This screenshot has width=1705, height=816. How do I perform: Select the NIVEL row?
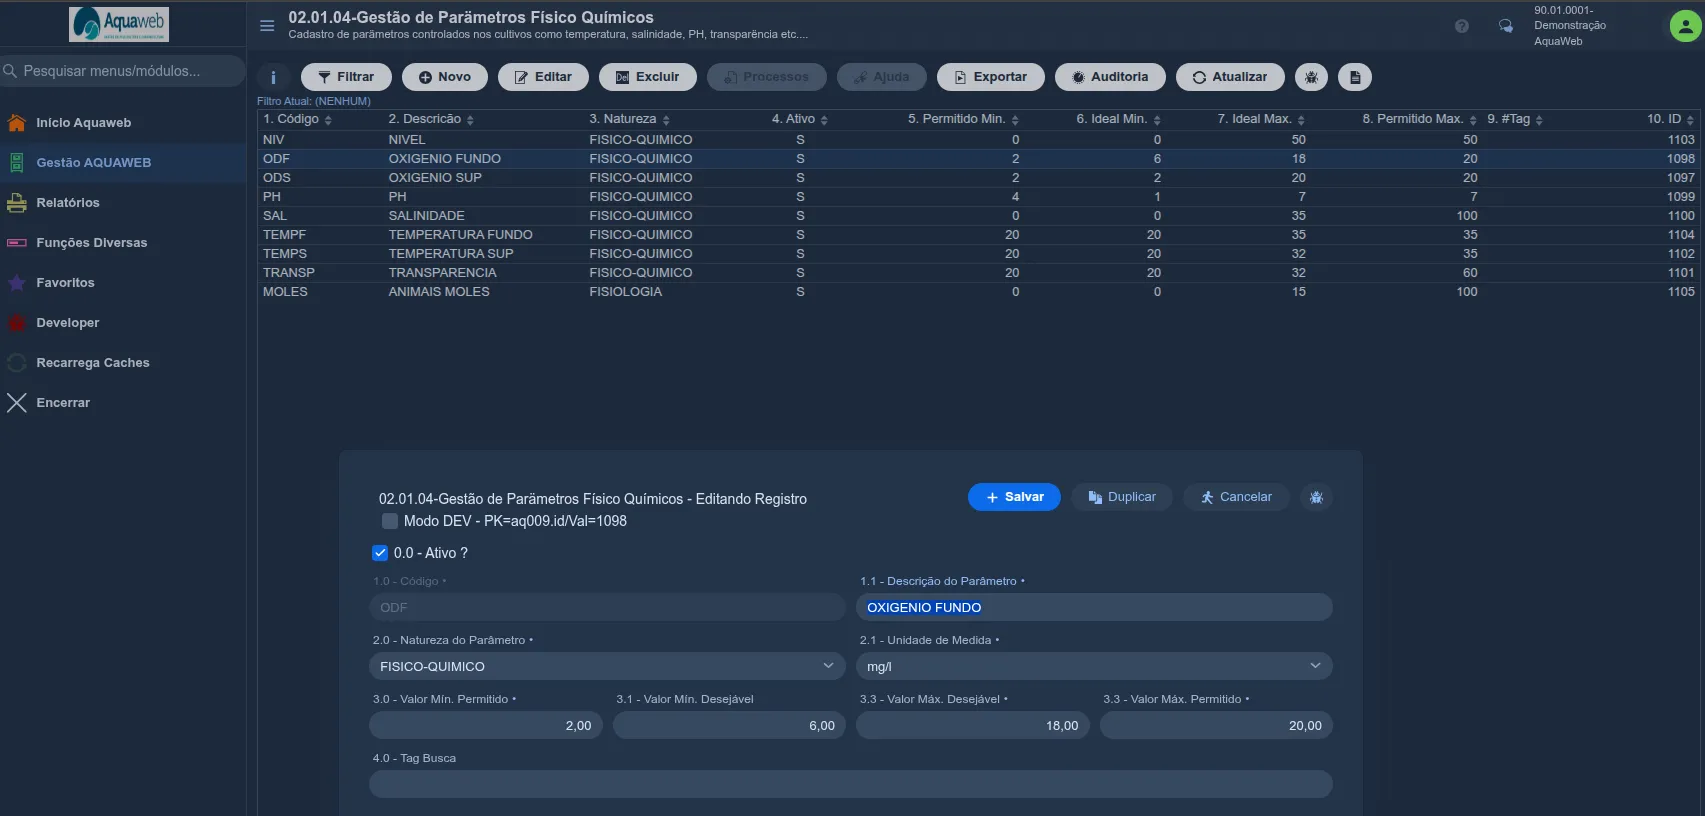tap(979, 140)
